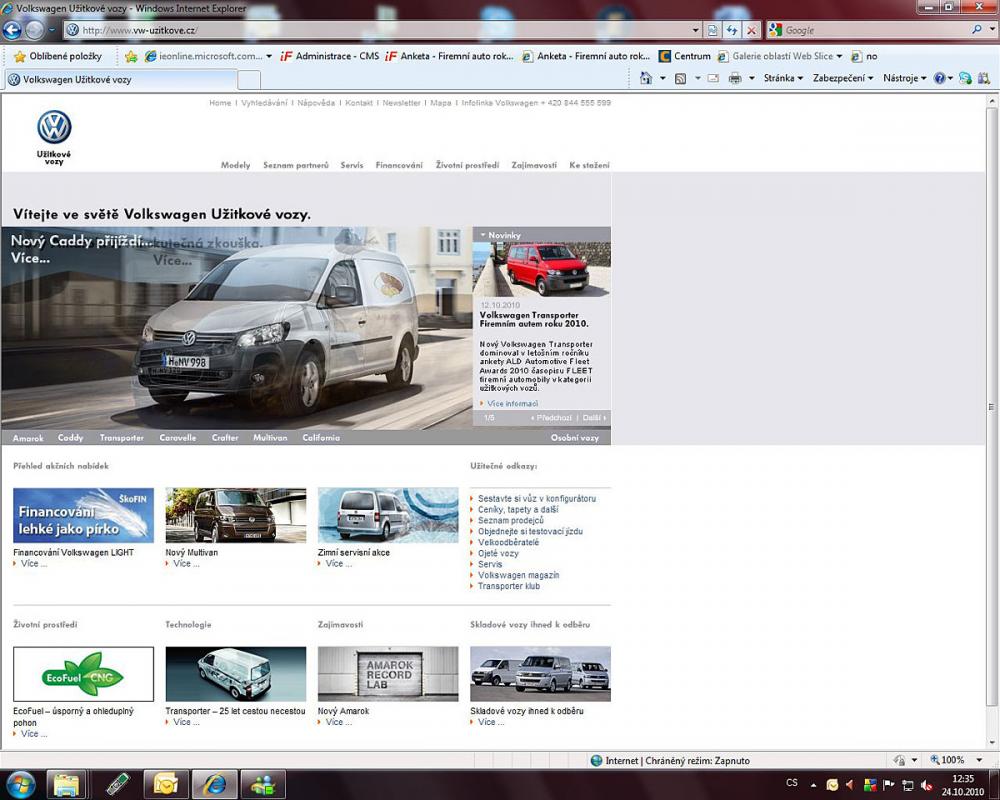Click the Print icon in command bar
This screenshot has width=1000, height=800.
pyautogui.click(x=735, y=78)
